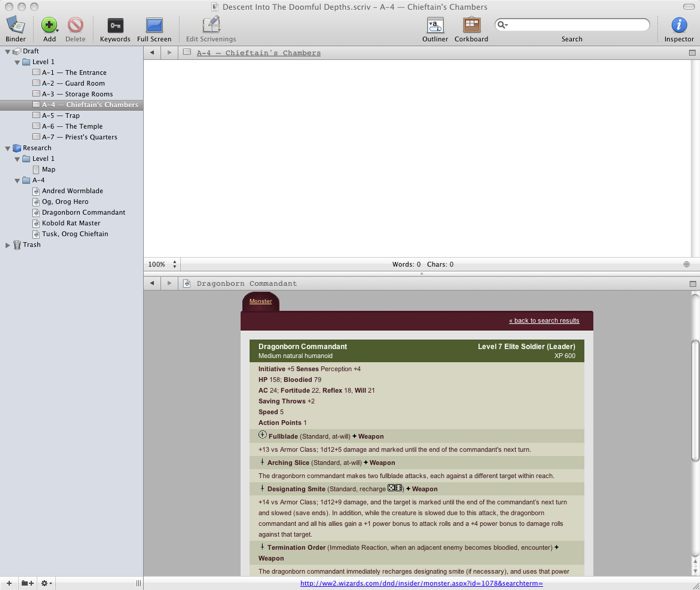Viewport: 700px width, 590px height.
Task: Collapse the Draft folder
Action: [8, 51]
